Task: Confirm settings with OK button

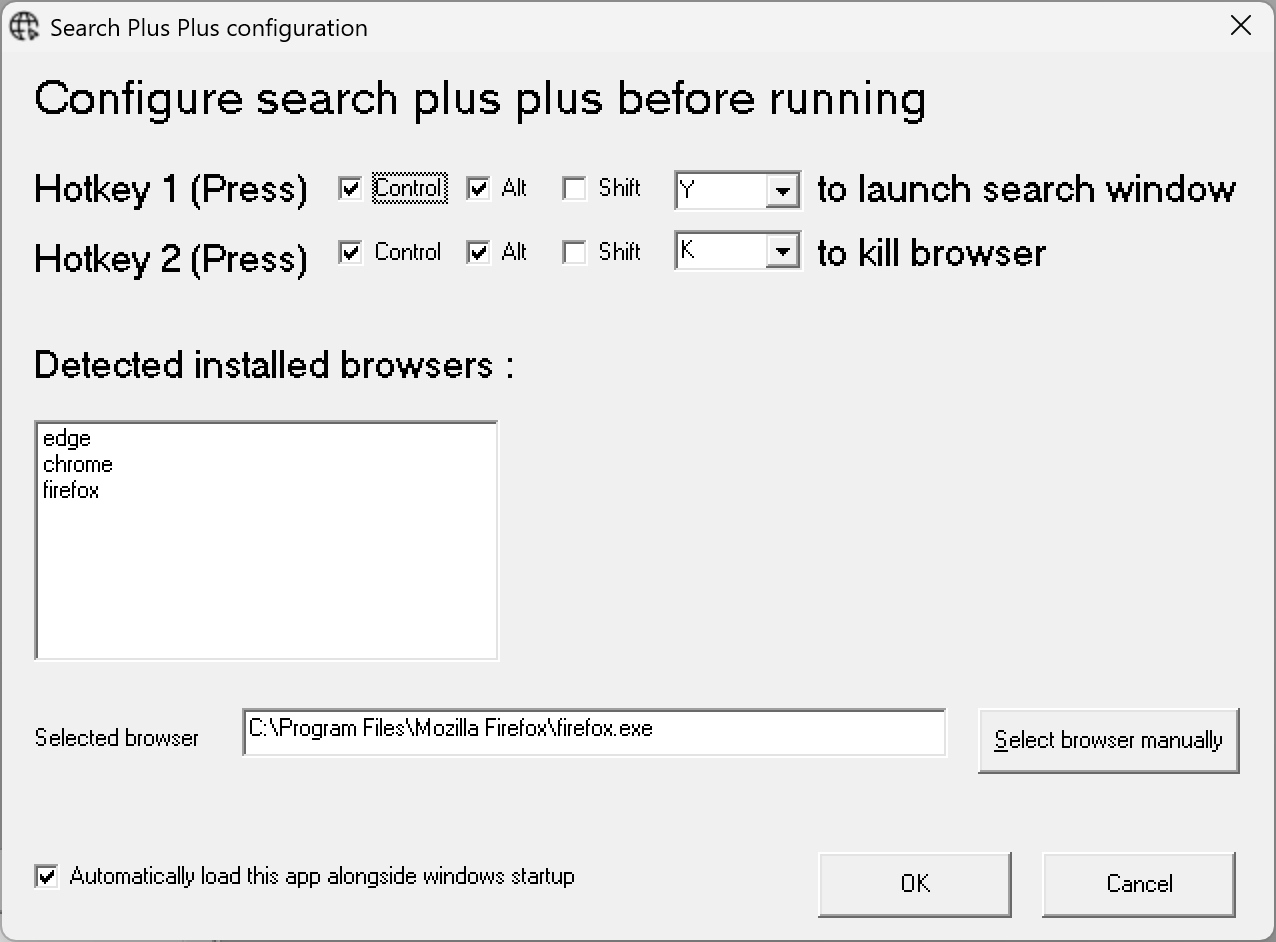Action: tap(914, 884)
